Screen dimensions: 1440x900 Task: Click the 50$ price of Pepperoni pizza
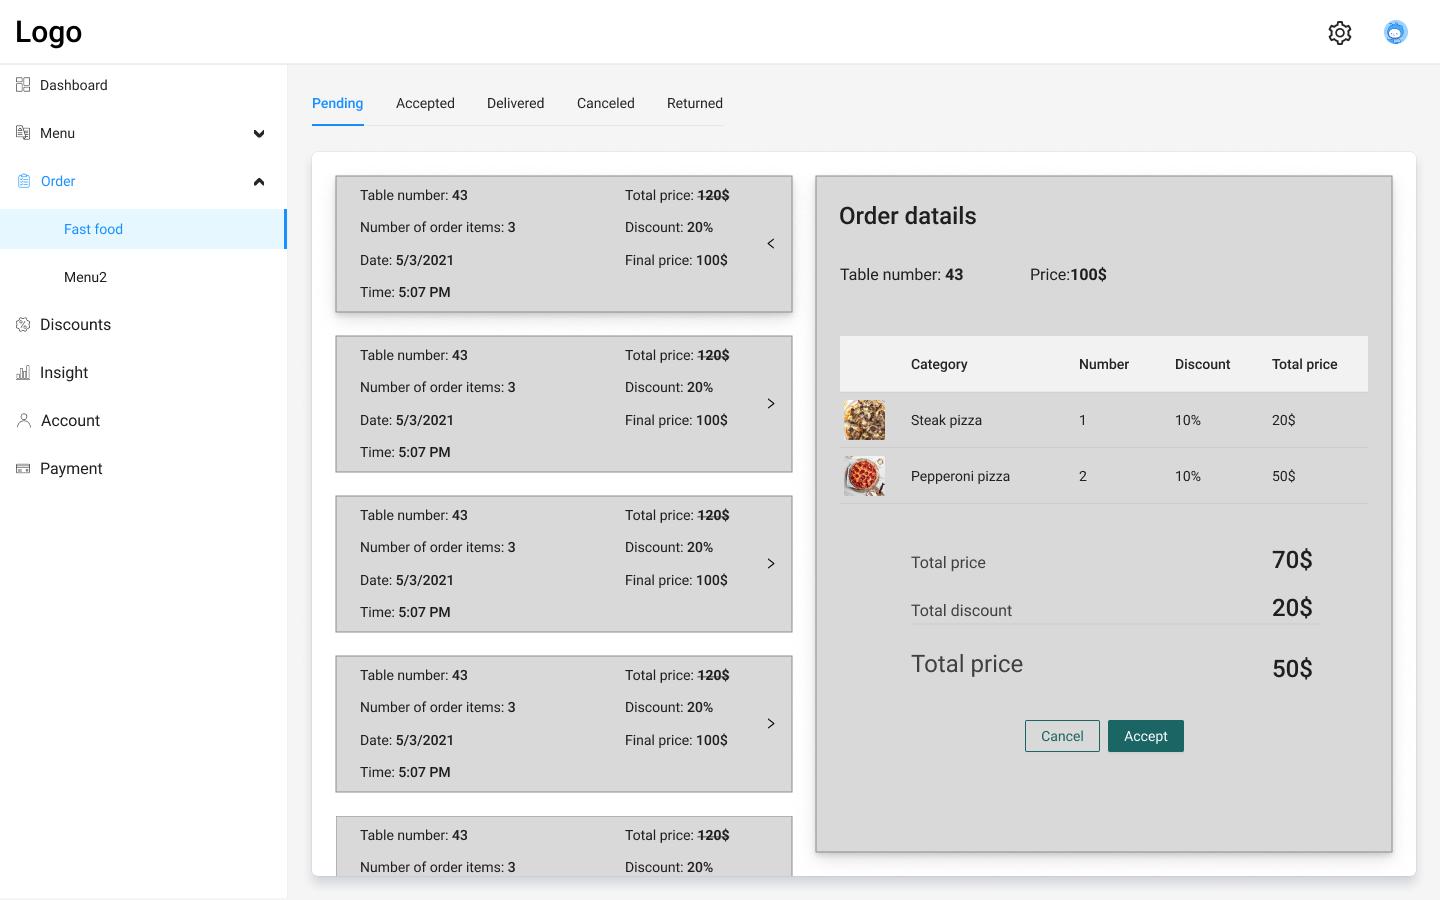click(1284, 476)
